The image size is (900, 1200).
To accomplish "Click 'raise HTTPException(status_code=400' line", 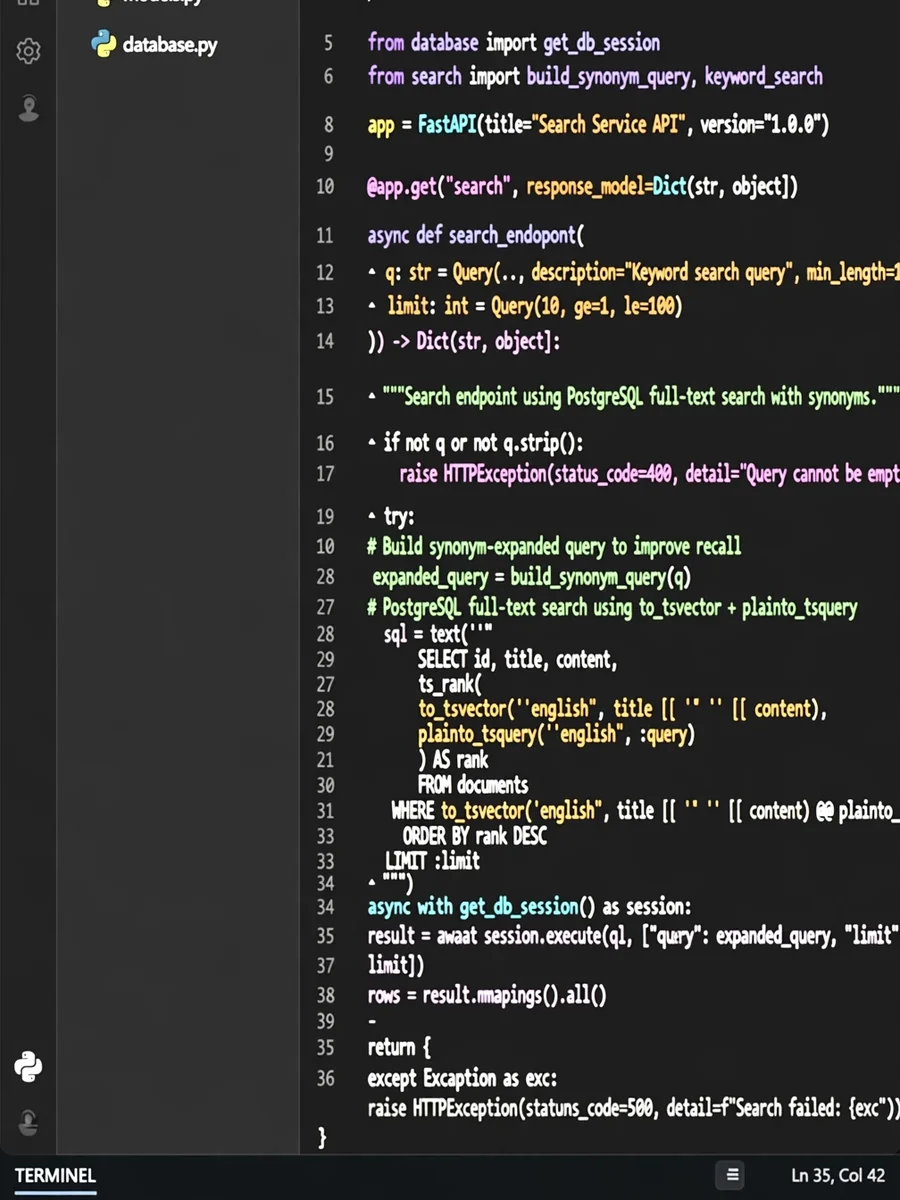I will [x=649, y=474].
